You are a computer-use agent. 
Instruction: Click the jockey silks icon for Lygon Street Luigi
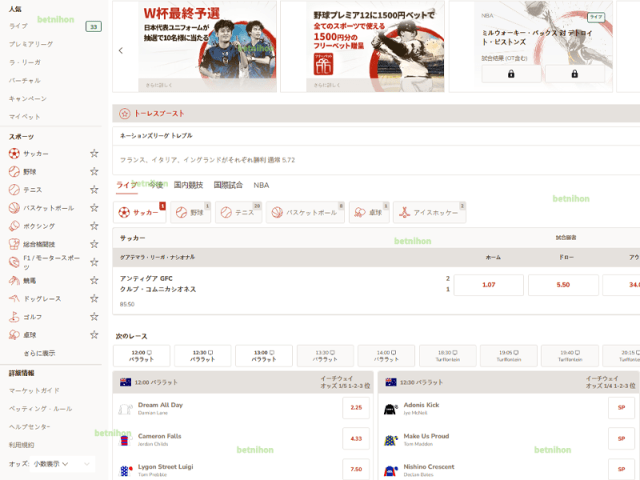point(125,471)
